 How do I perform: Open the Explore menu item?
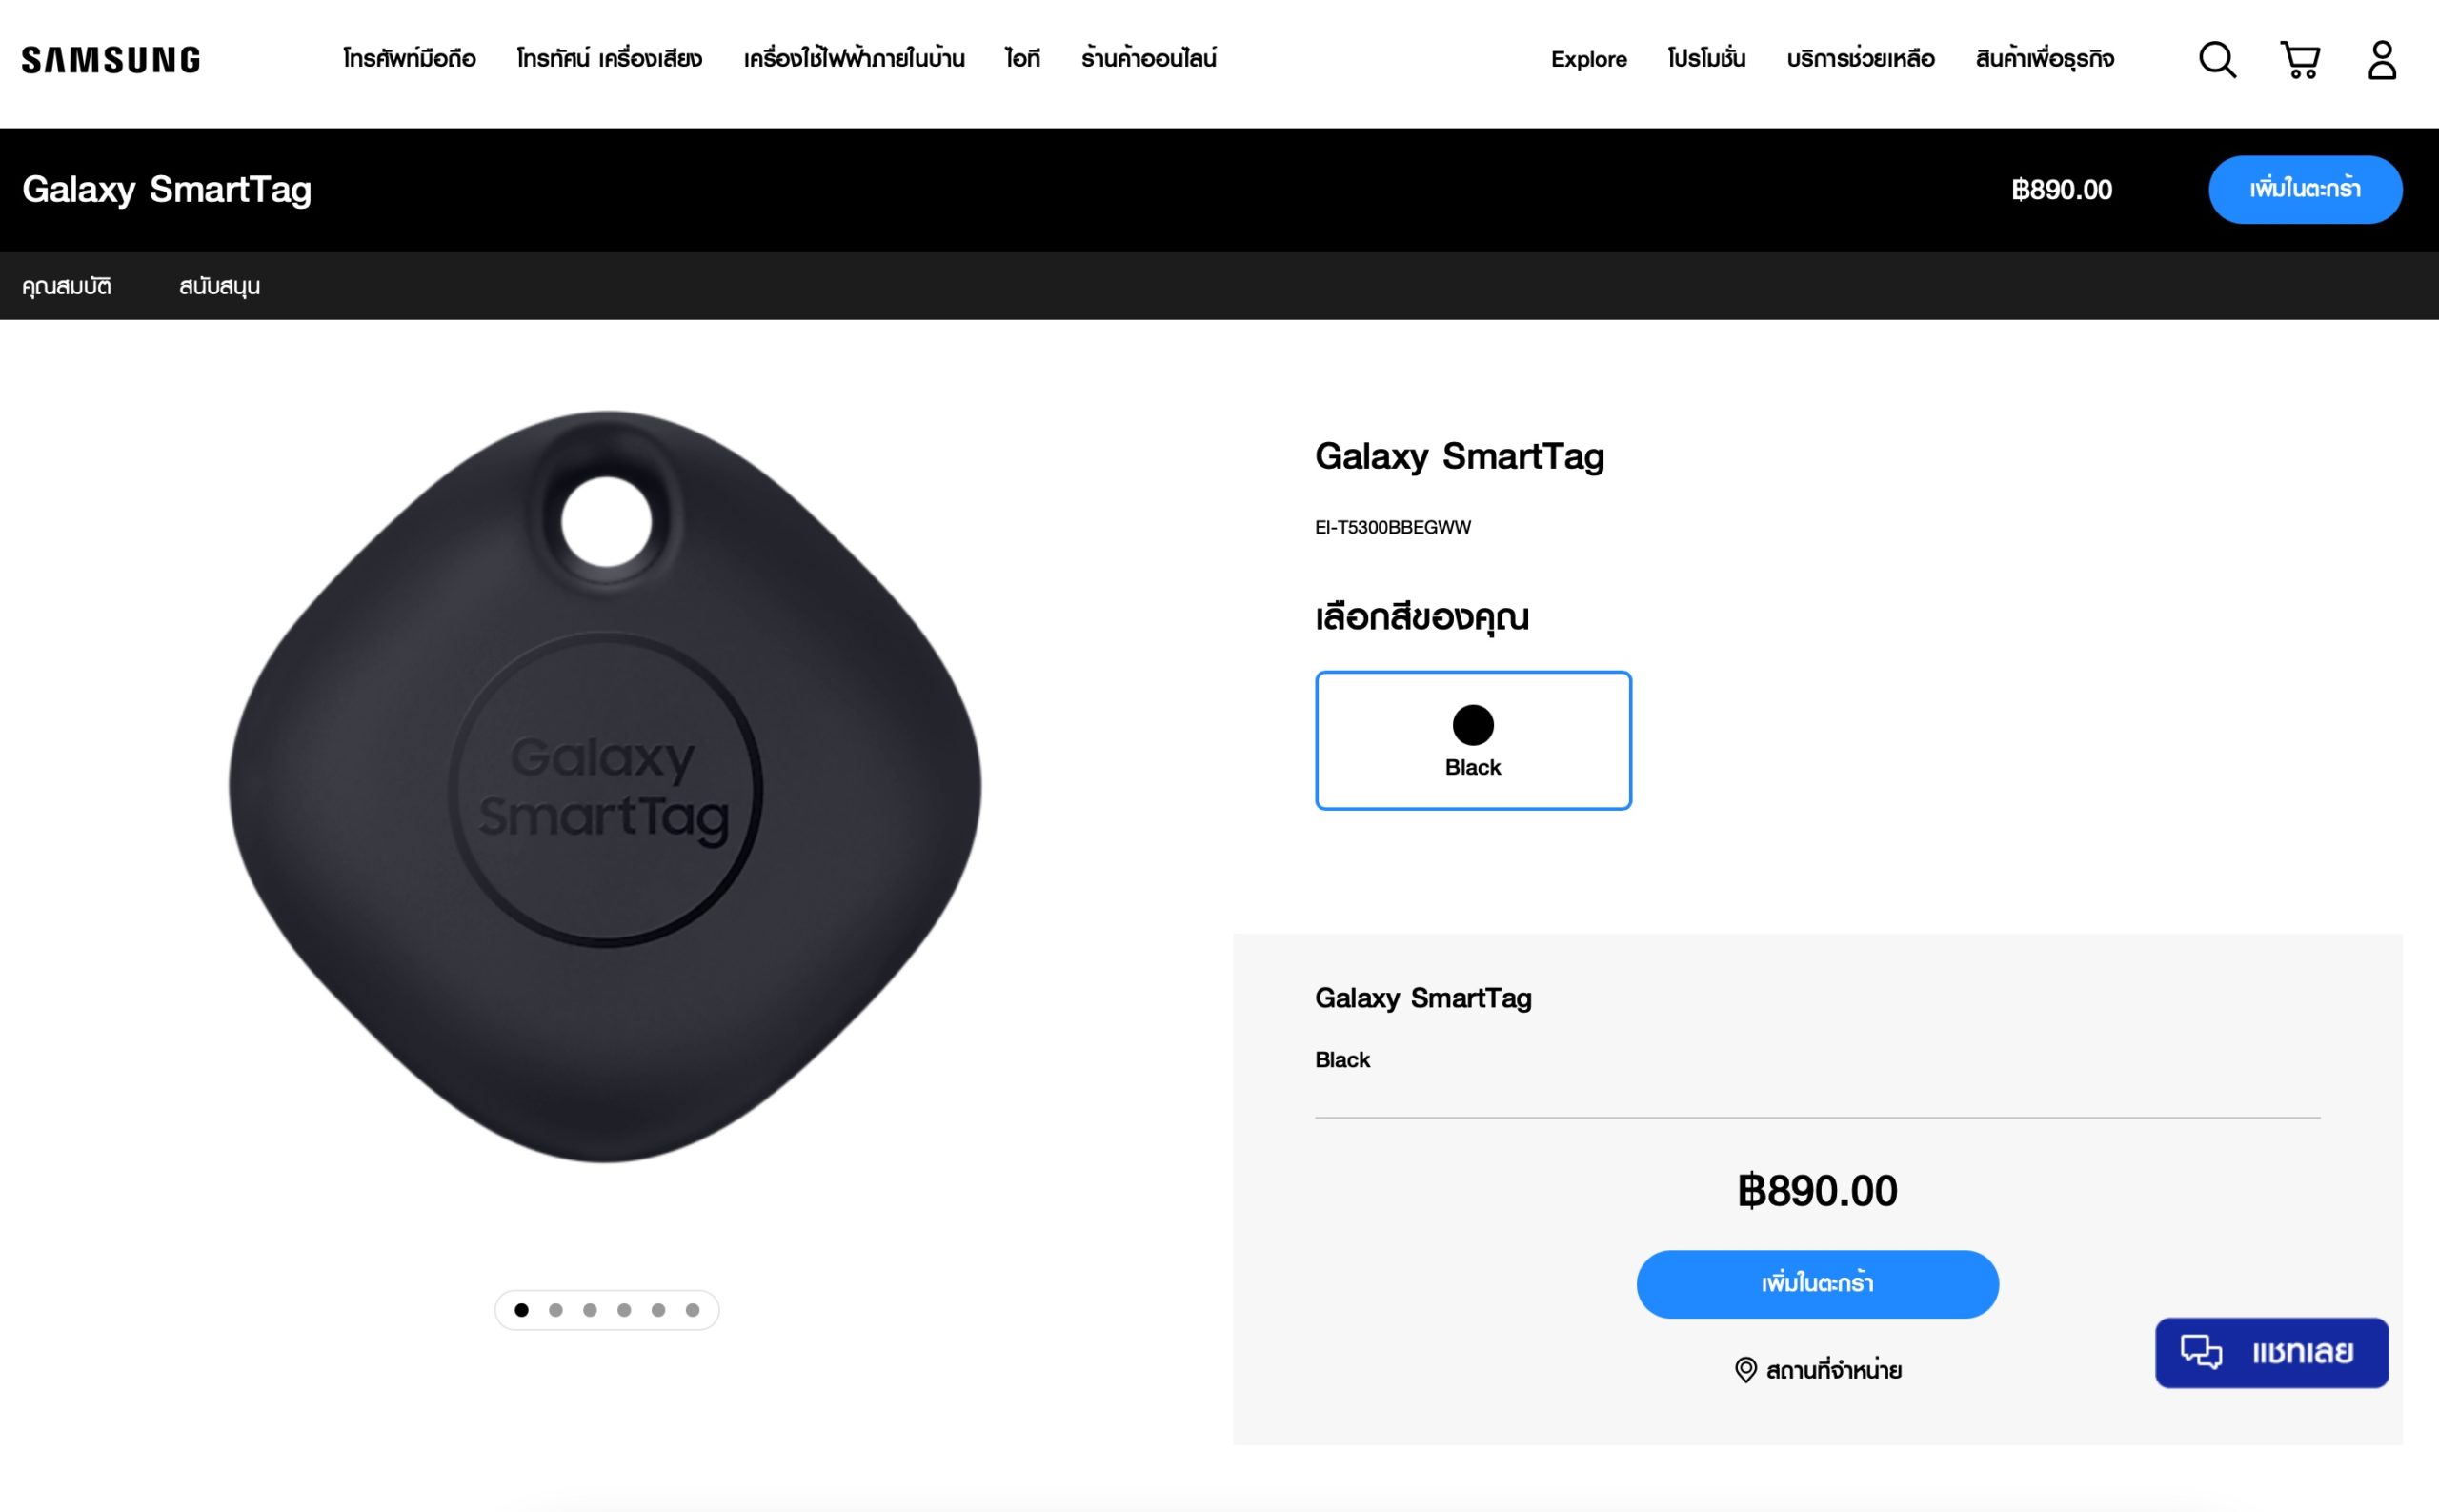1588,59
